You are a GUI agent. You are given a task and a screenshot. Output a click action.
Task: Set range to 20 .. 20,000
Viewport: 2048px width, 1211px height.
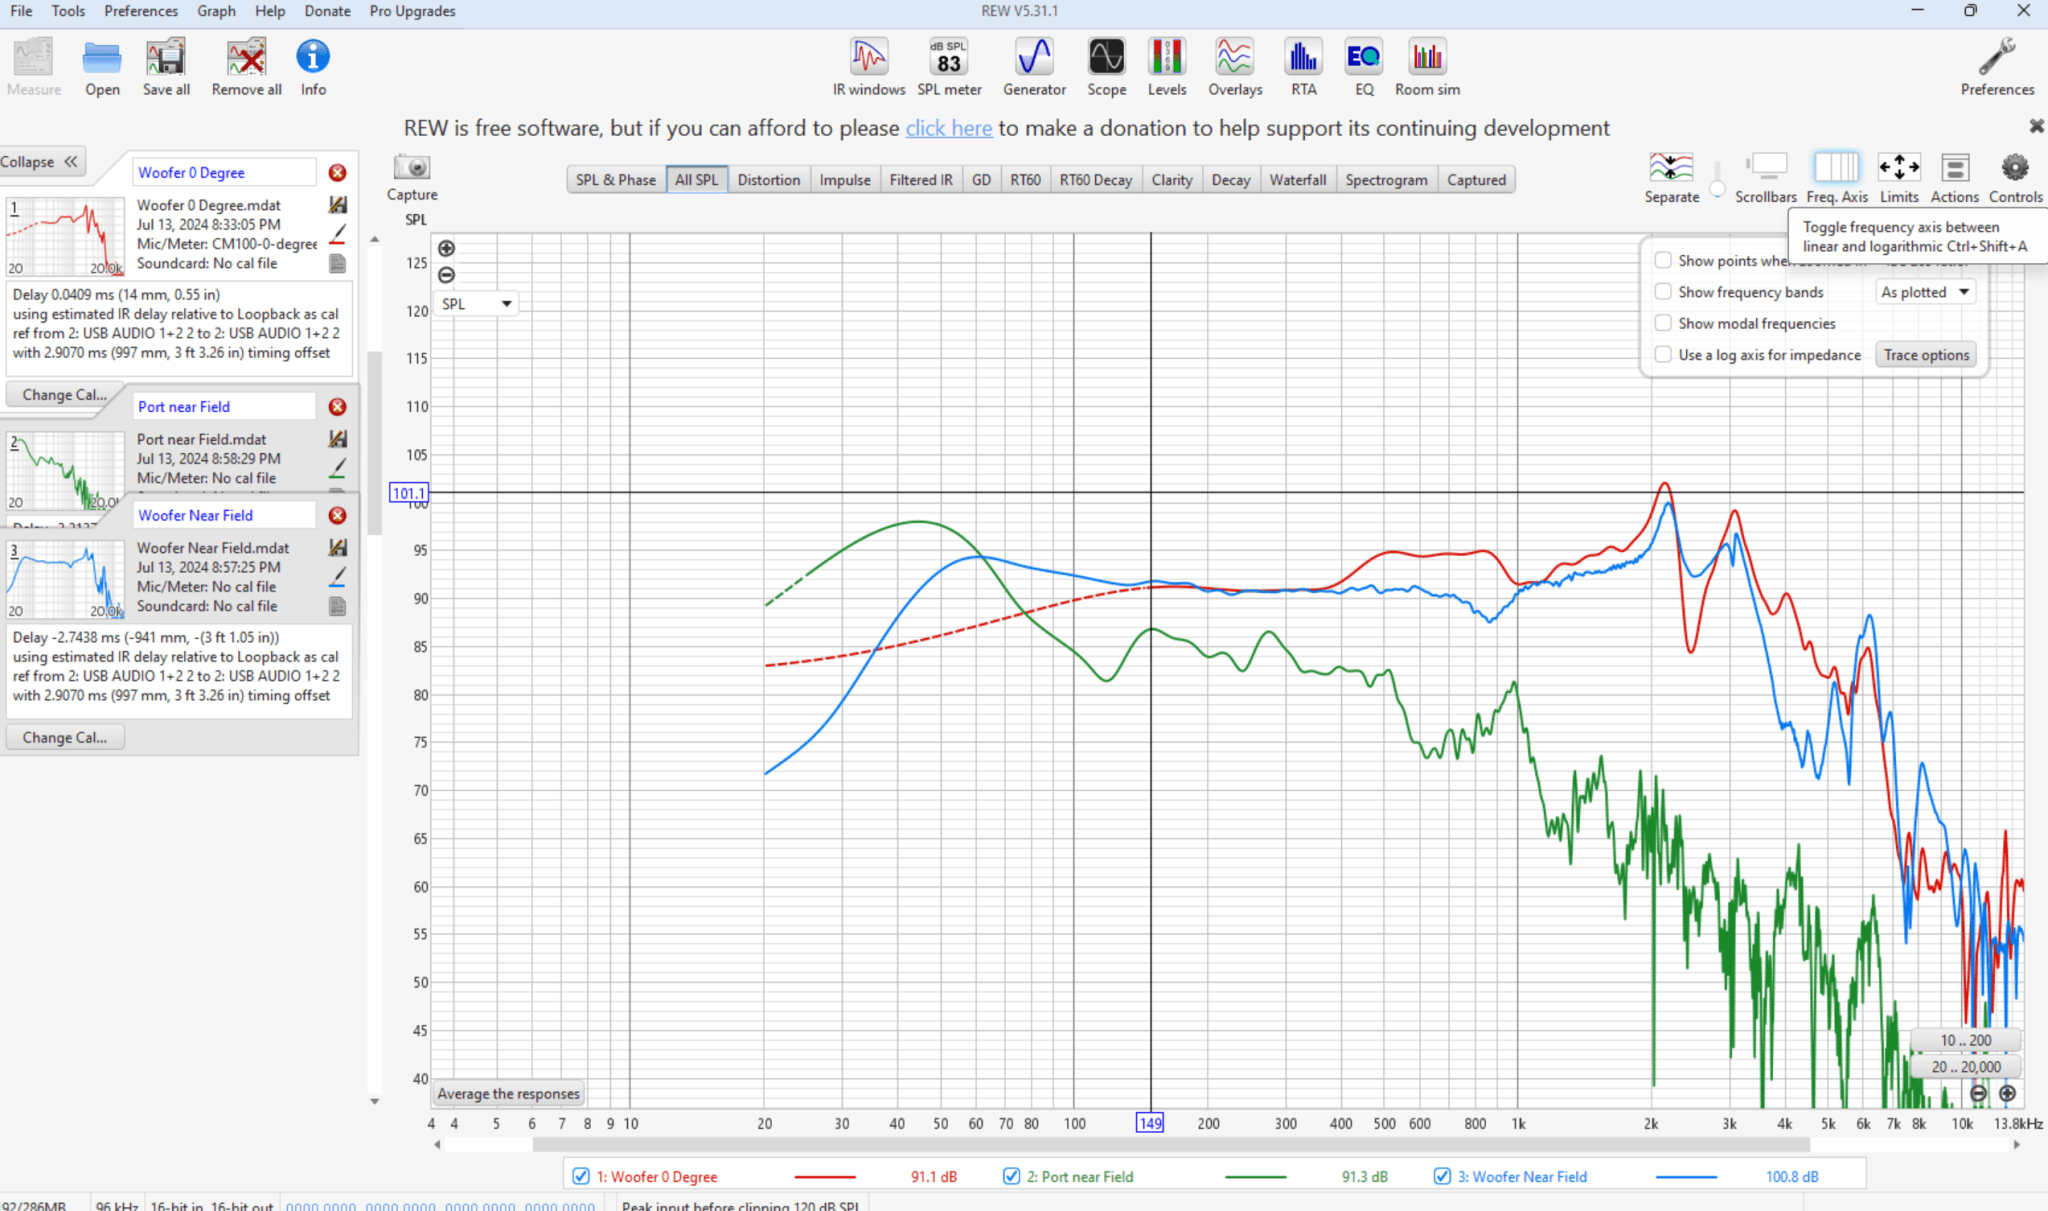tap(1965, 1067)
